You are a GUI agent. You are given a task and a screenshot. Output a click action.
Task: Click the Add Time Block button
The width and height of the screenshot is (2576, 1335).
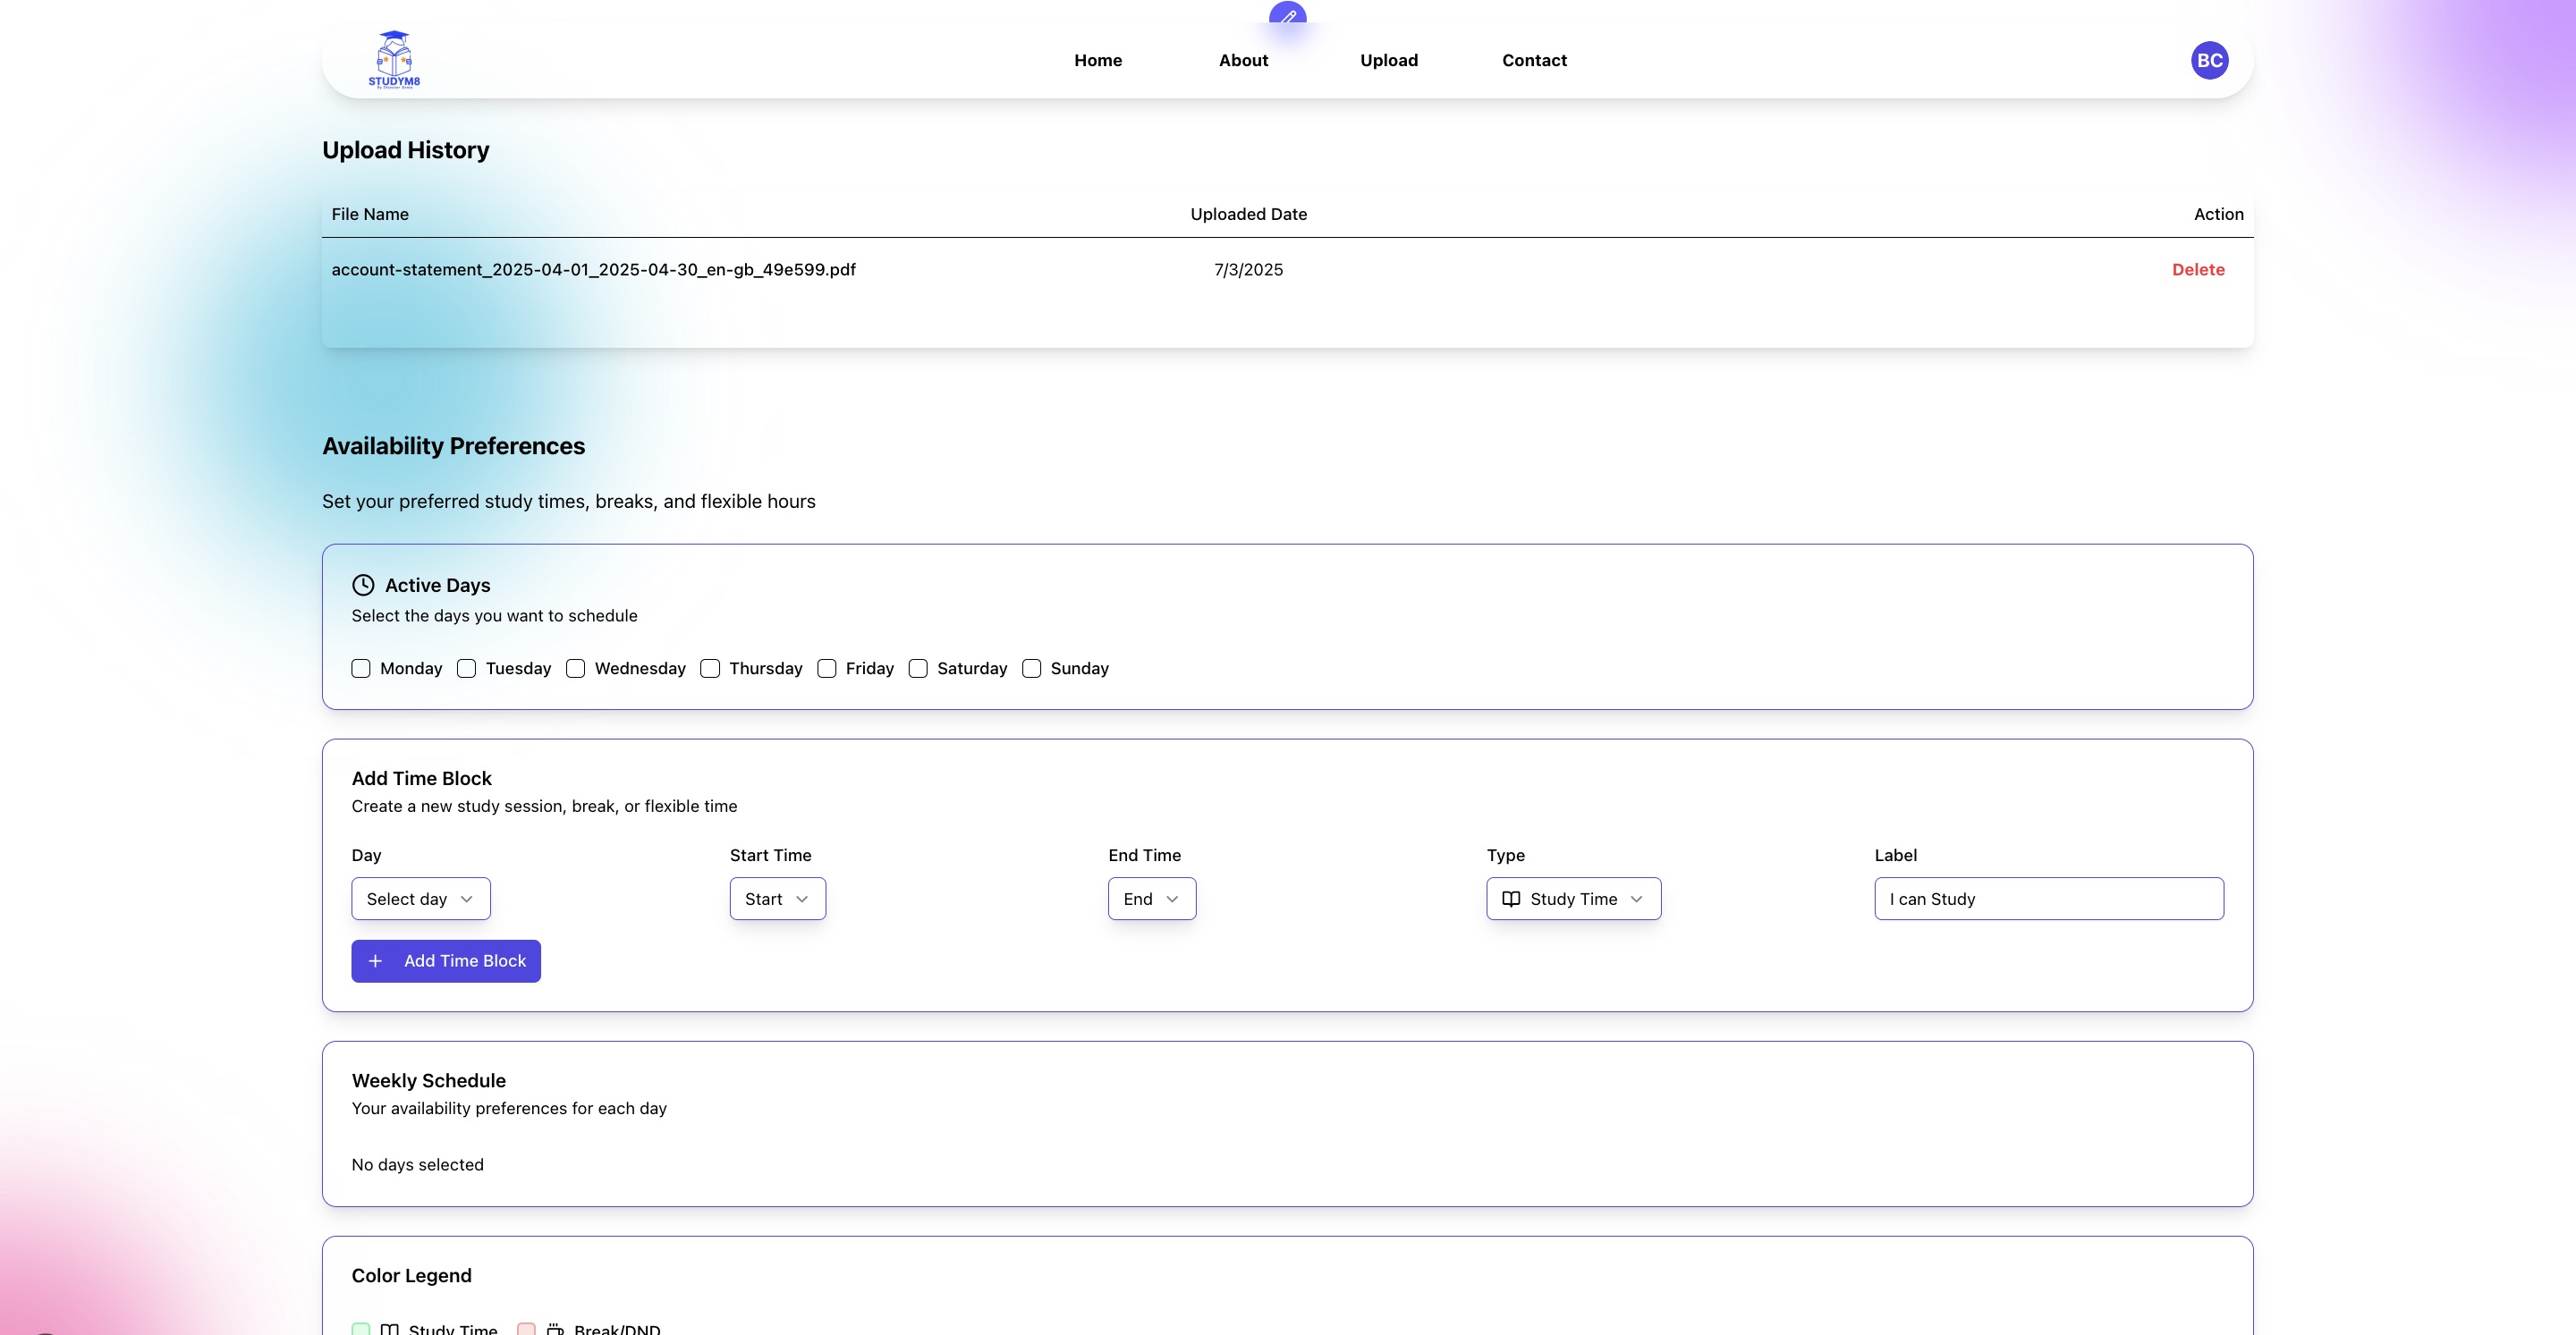point(446,961)
